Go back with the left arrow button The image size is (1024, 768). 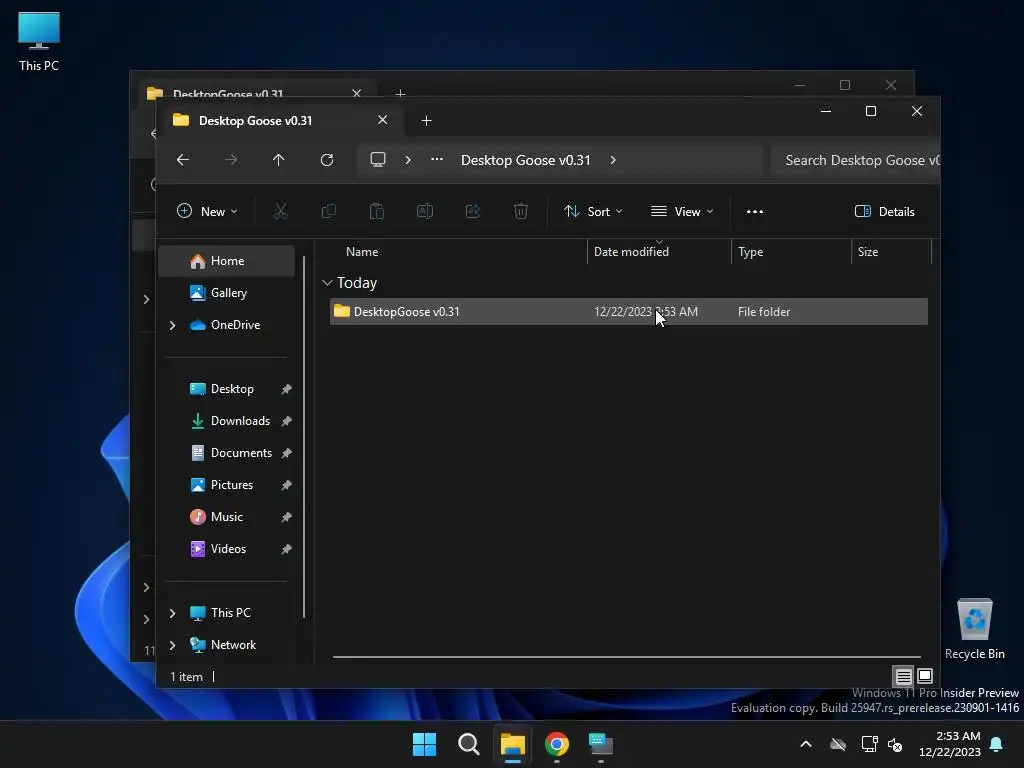point(183,160)
